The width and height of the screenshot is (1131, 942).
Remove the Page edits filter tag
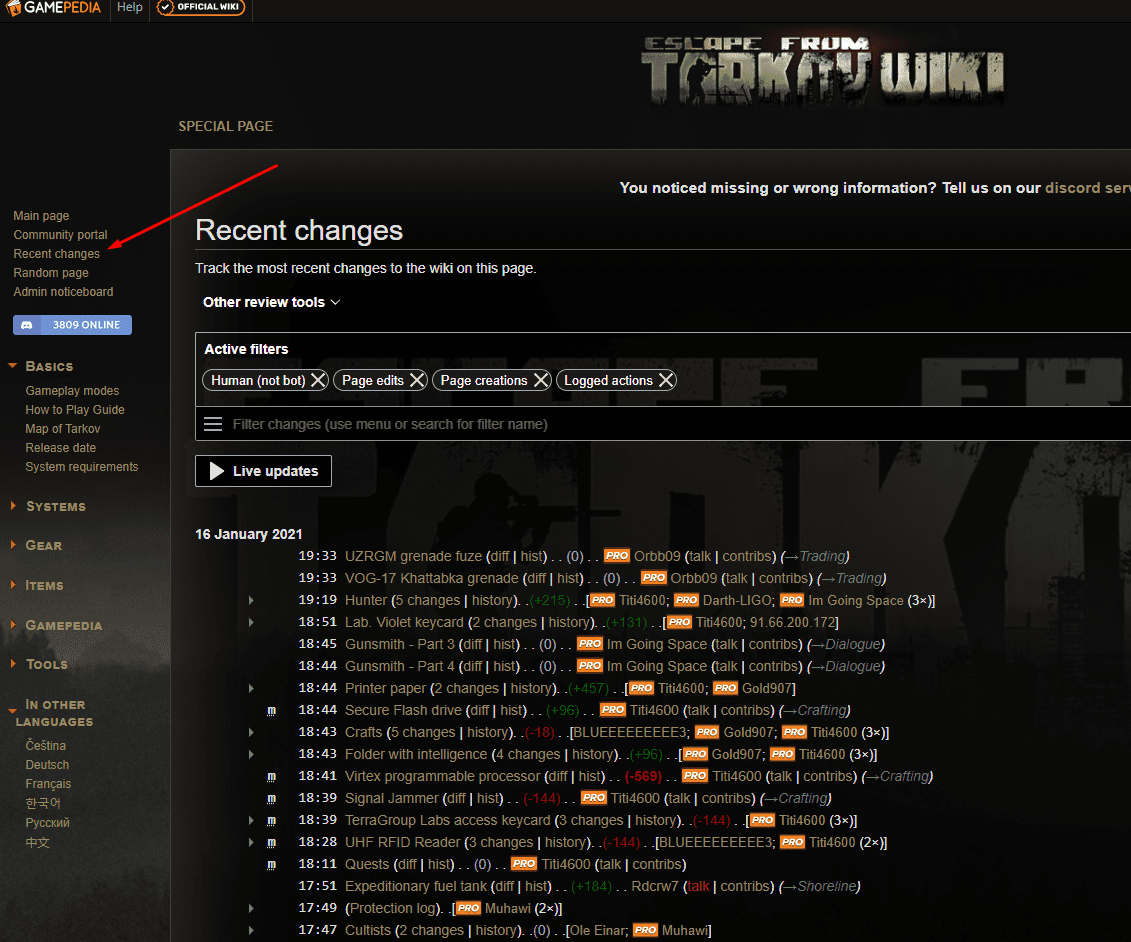click(x=417, y=380)
